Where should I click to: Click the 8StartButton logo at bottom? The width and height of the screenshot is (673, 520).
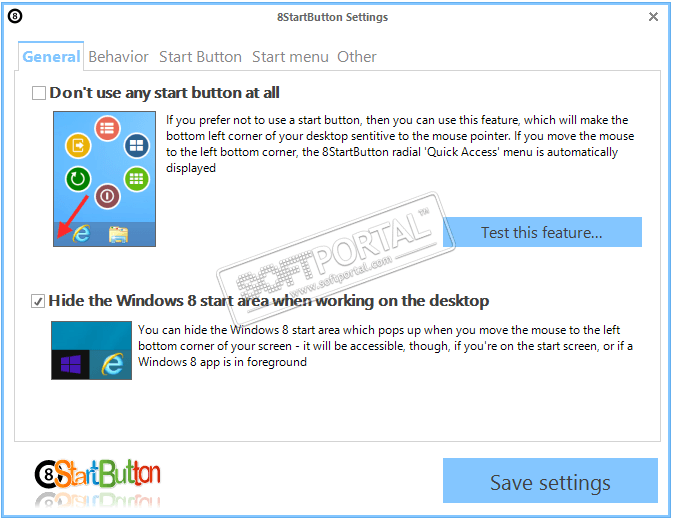point(97,475)
